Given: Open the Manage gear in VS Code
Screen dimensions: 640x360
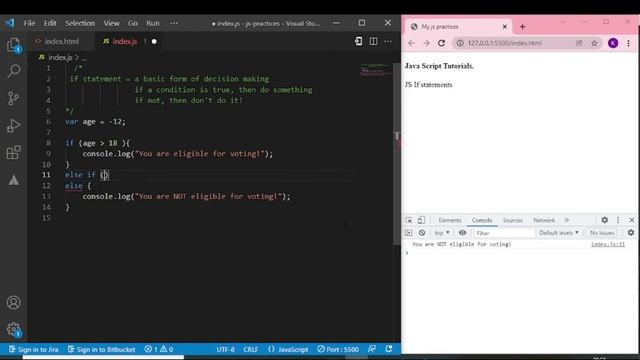Looking at the screenshot, I should pyautogui.click(x=13, y=329).
